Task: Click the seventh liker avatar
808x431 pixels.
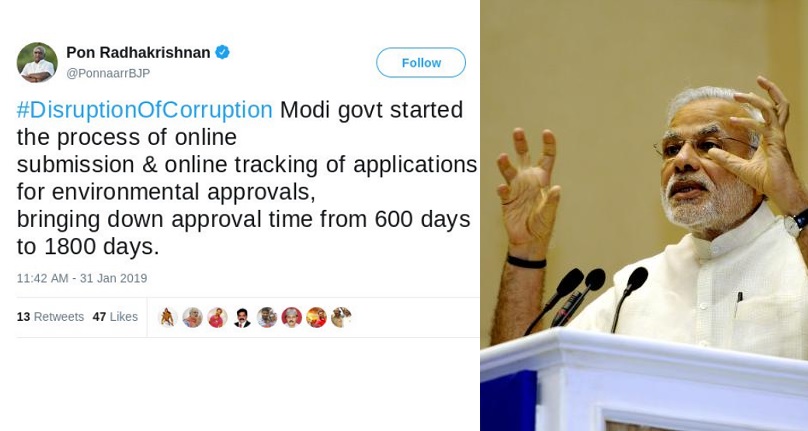Action: [x=316, y=317]
